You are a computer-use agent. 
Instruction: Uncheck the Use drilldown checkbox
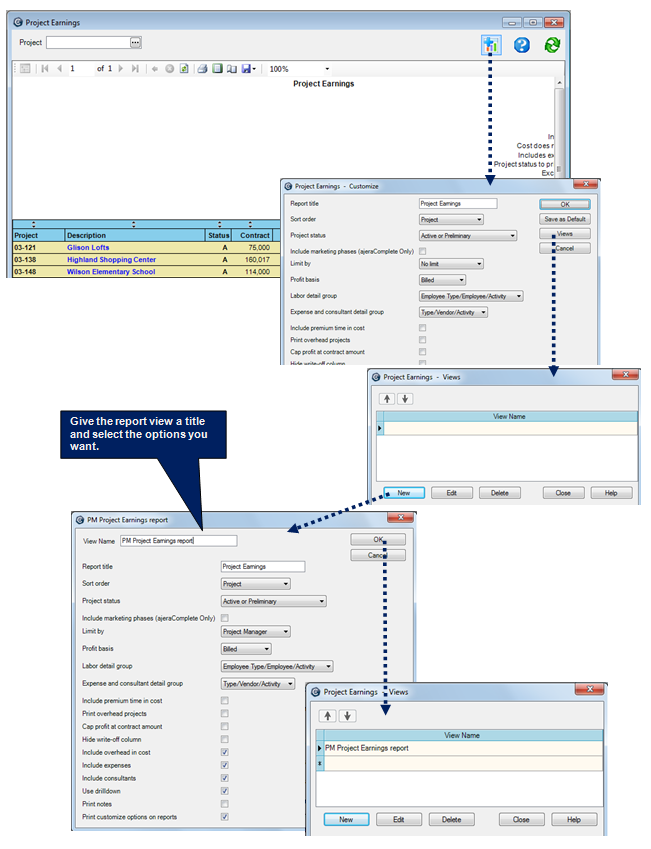pyautogui.click(x=224, y=790)
